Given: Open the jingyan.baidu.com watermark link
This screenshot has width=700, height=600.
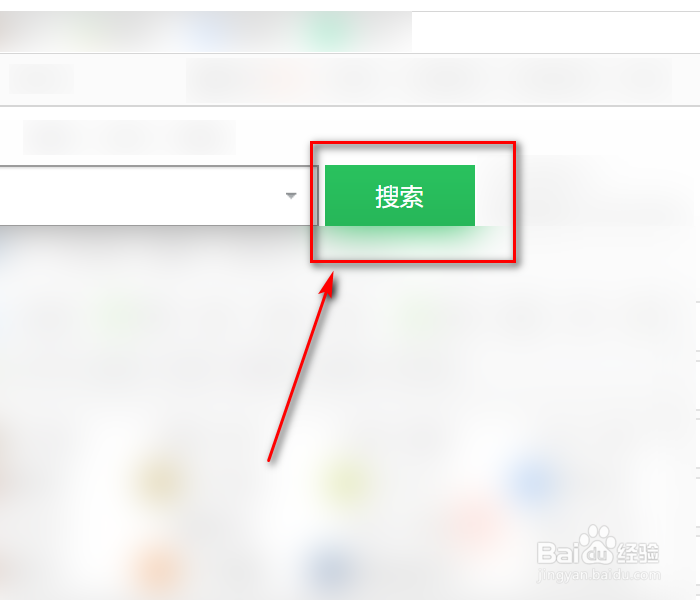Looking at the screenshot, I should tap(598, 575).
